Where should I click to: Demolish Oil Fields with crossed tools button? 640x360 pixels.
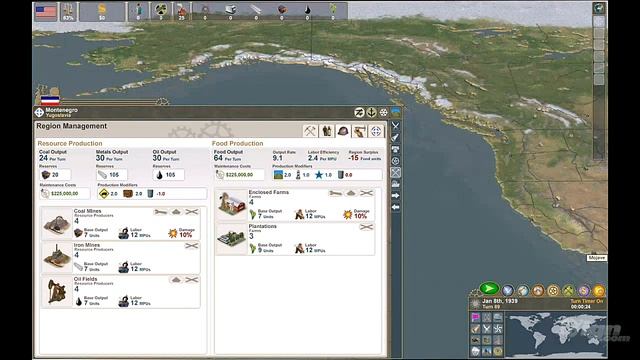click(191, 280)
